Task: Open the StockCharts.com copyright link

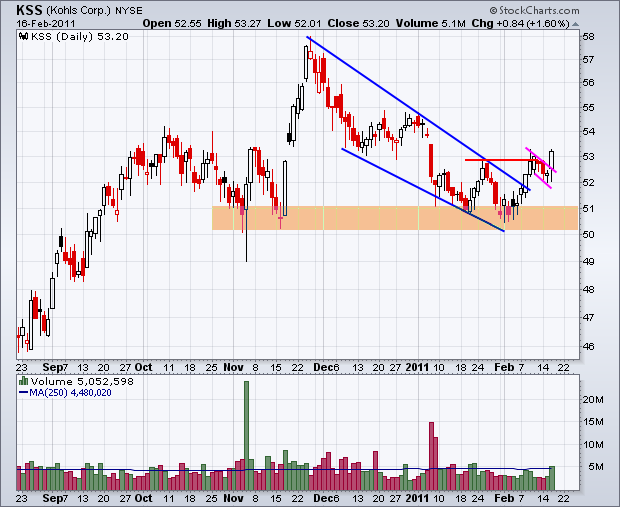Action: 535,10
